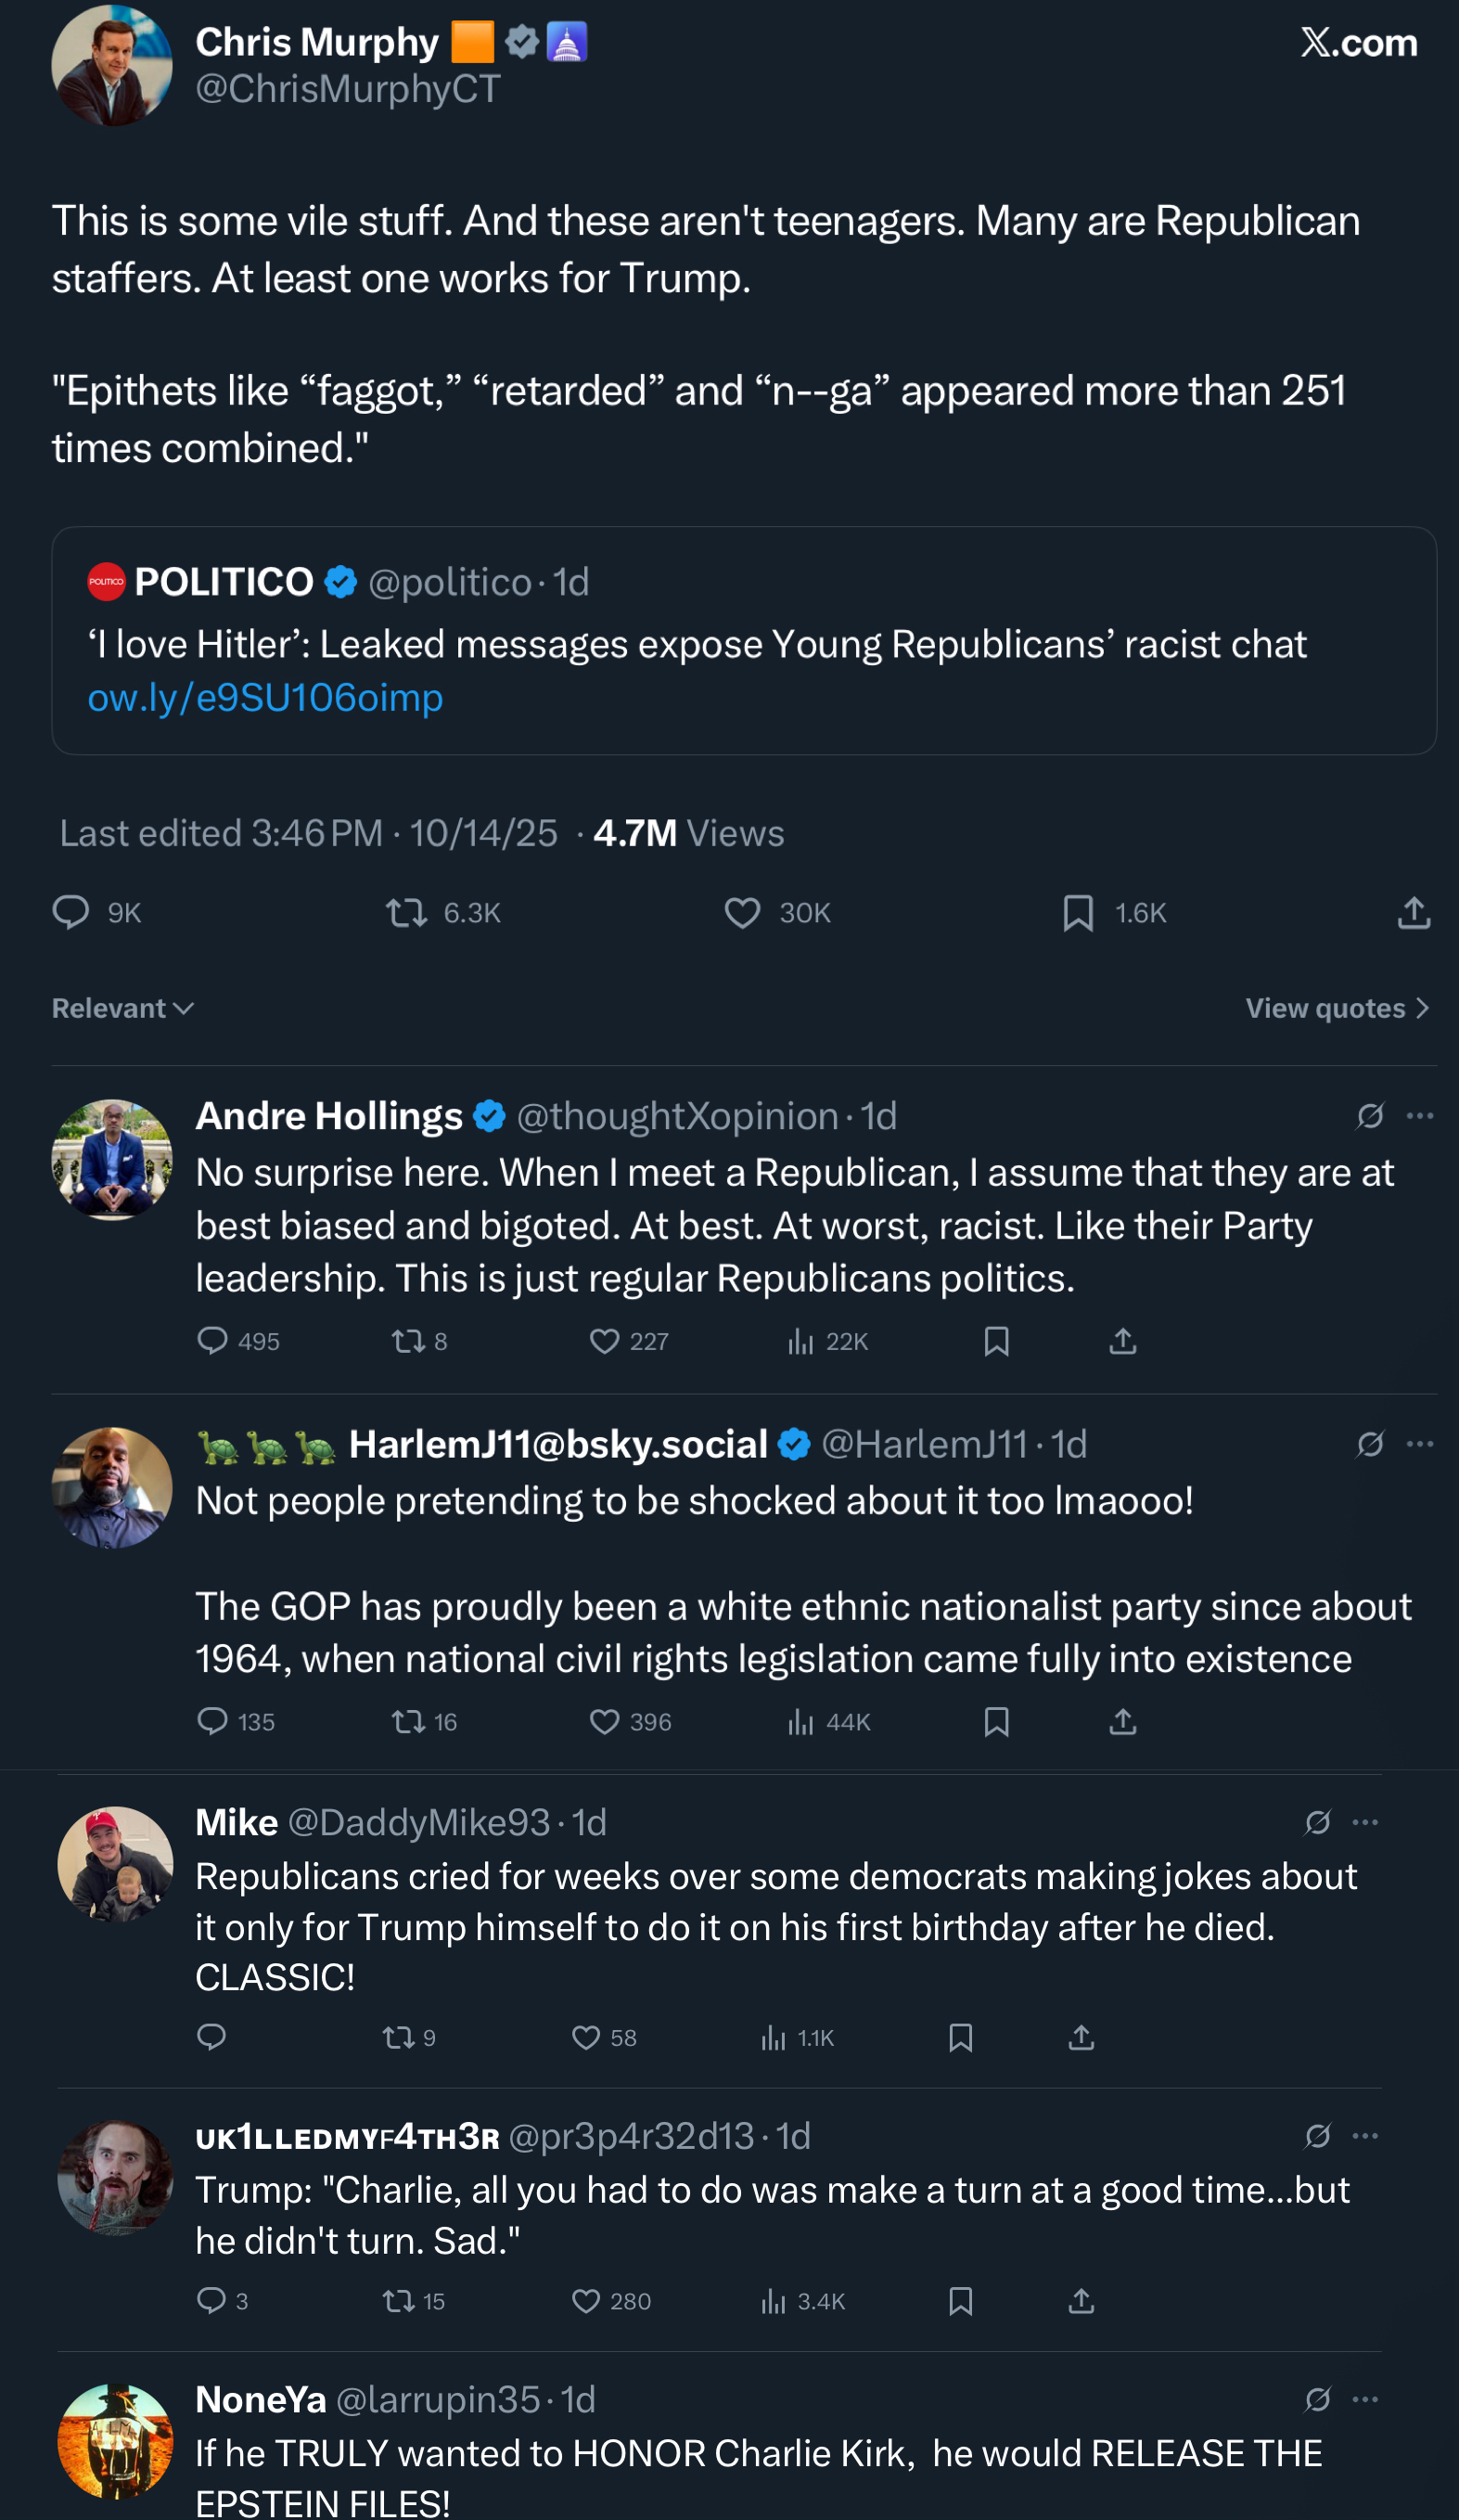Open the @ChrisMurphyCT handle
The height and width of the screenshot is (2520, 1459).
pyautogui.click(x=348, y=89)
